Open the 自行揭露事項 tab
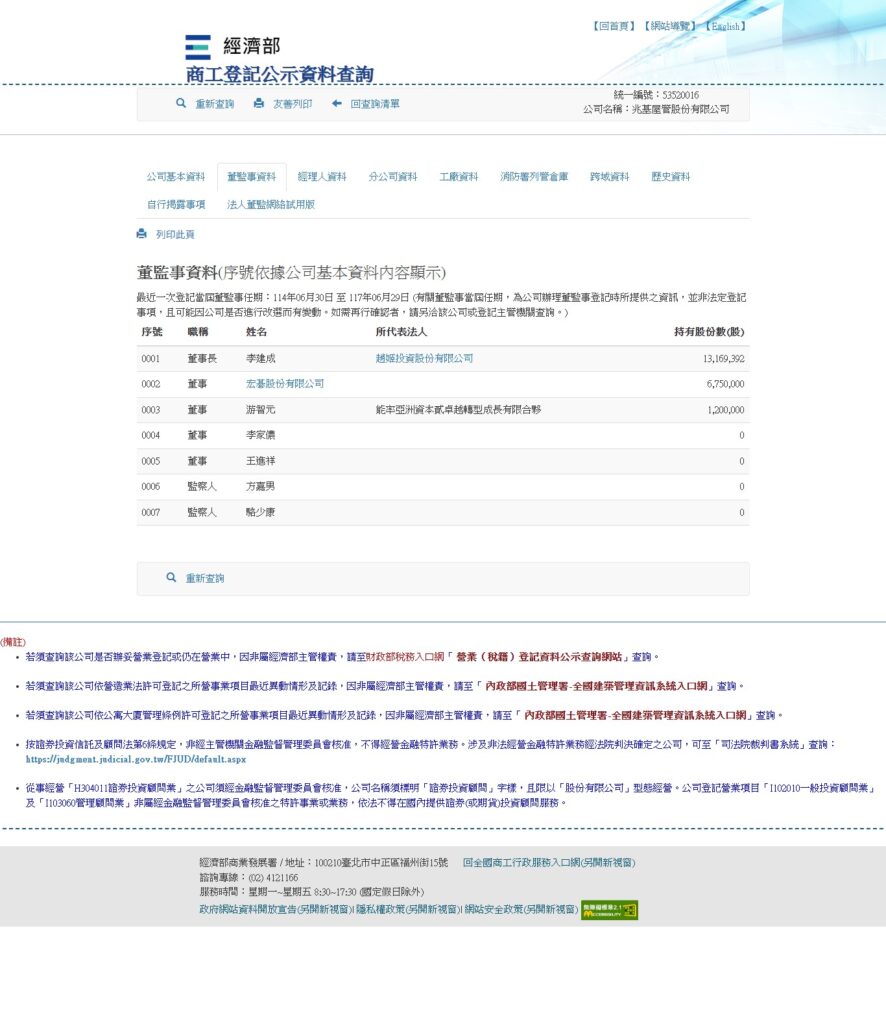This screenshot has width=886, height=1024. (176, 204)
